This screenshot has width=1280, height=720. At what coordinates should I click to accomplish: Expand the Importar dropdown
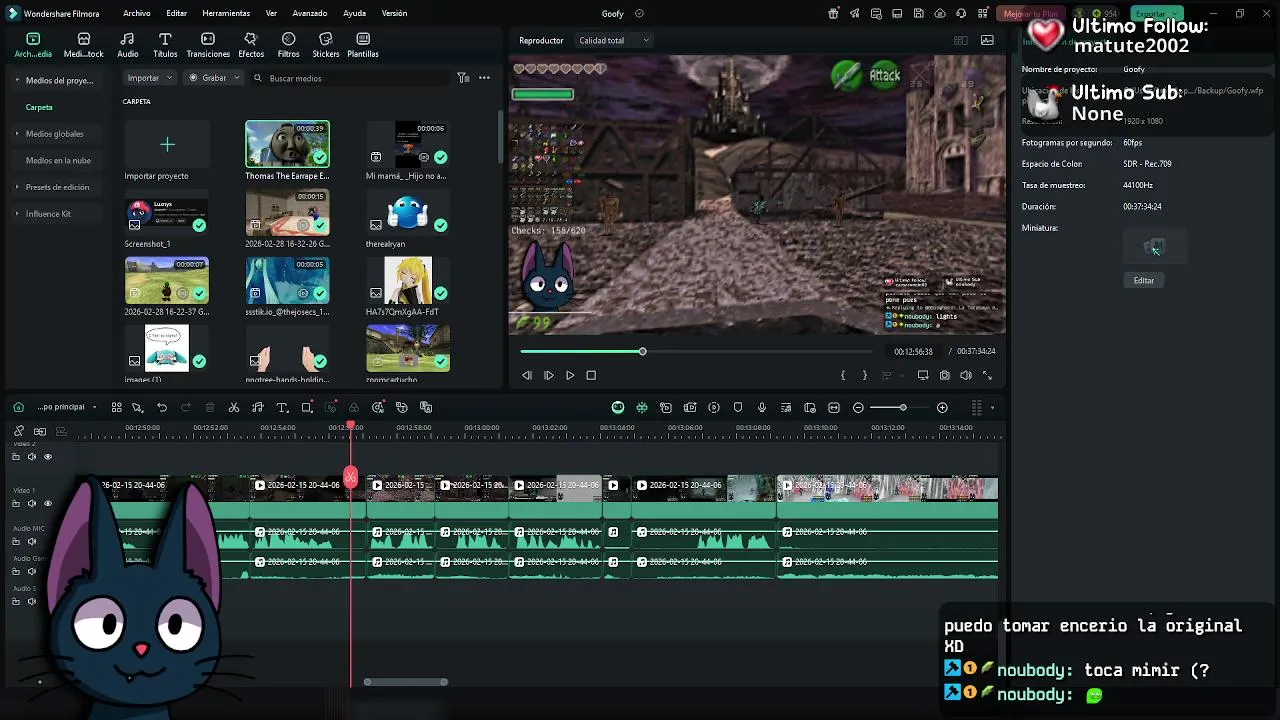150,78
